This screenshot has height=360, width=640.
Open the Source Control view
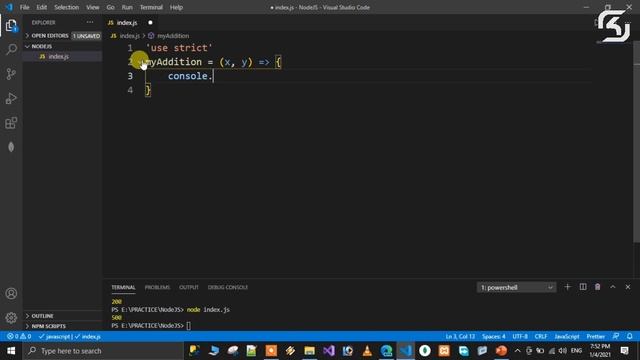(x=11, y=74)
